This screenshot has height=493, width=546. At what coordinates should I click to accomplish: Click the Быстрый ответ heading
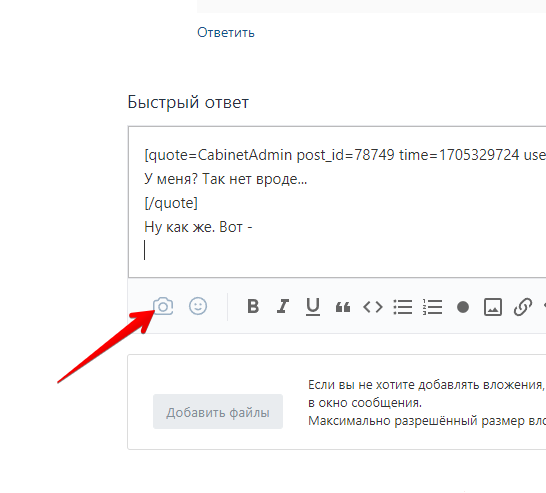coord(188,102)
